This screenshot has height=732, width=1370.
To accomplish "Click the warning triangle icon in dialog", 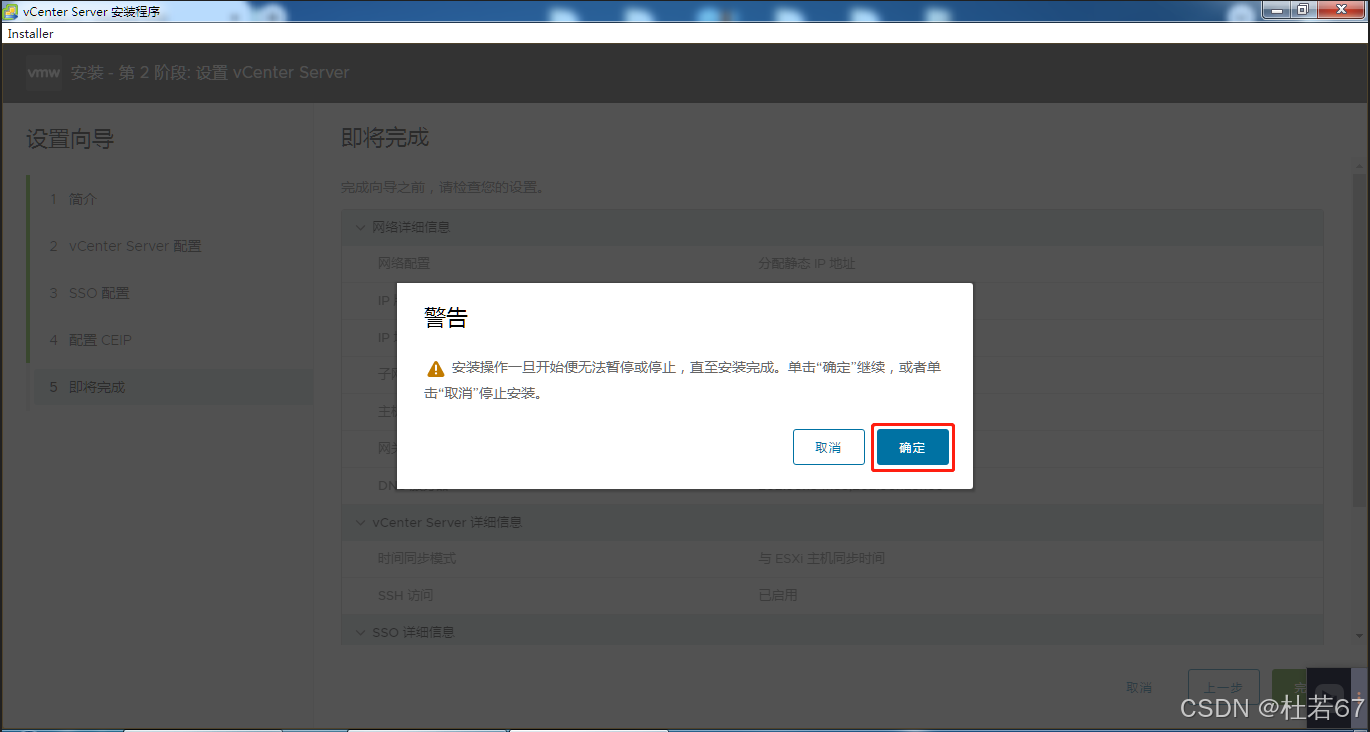I will click(435, 368).
